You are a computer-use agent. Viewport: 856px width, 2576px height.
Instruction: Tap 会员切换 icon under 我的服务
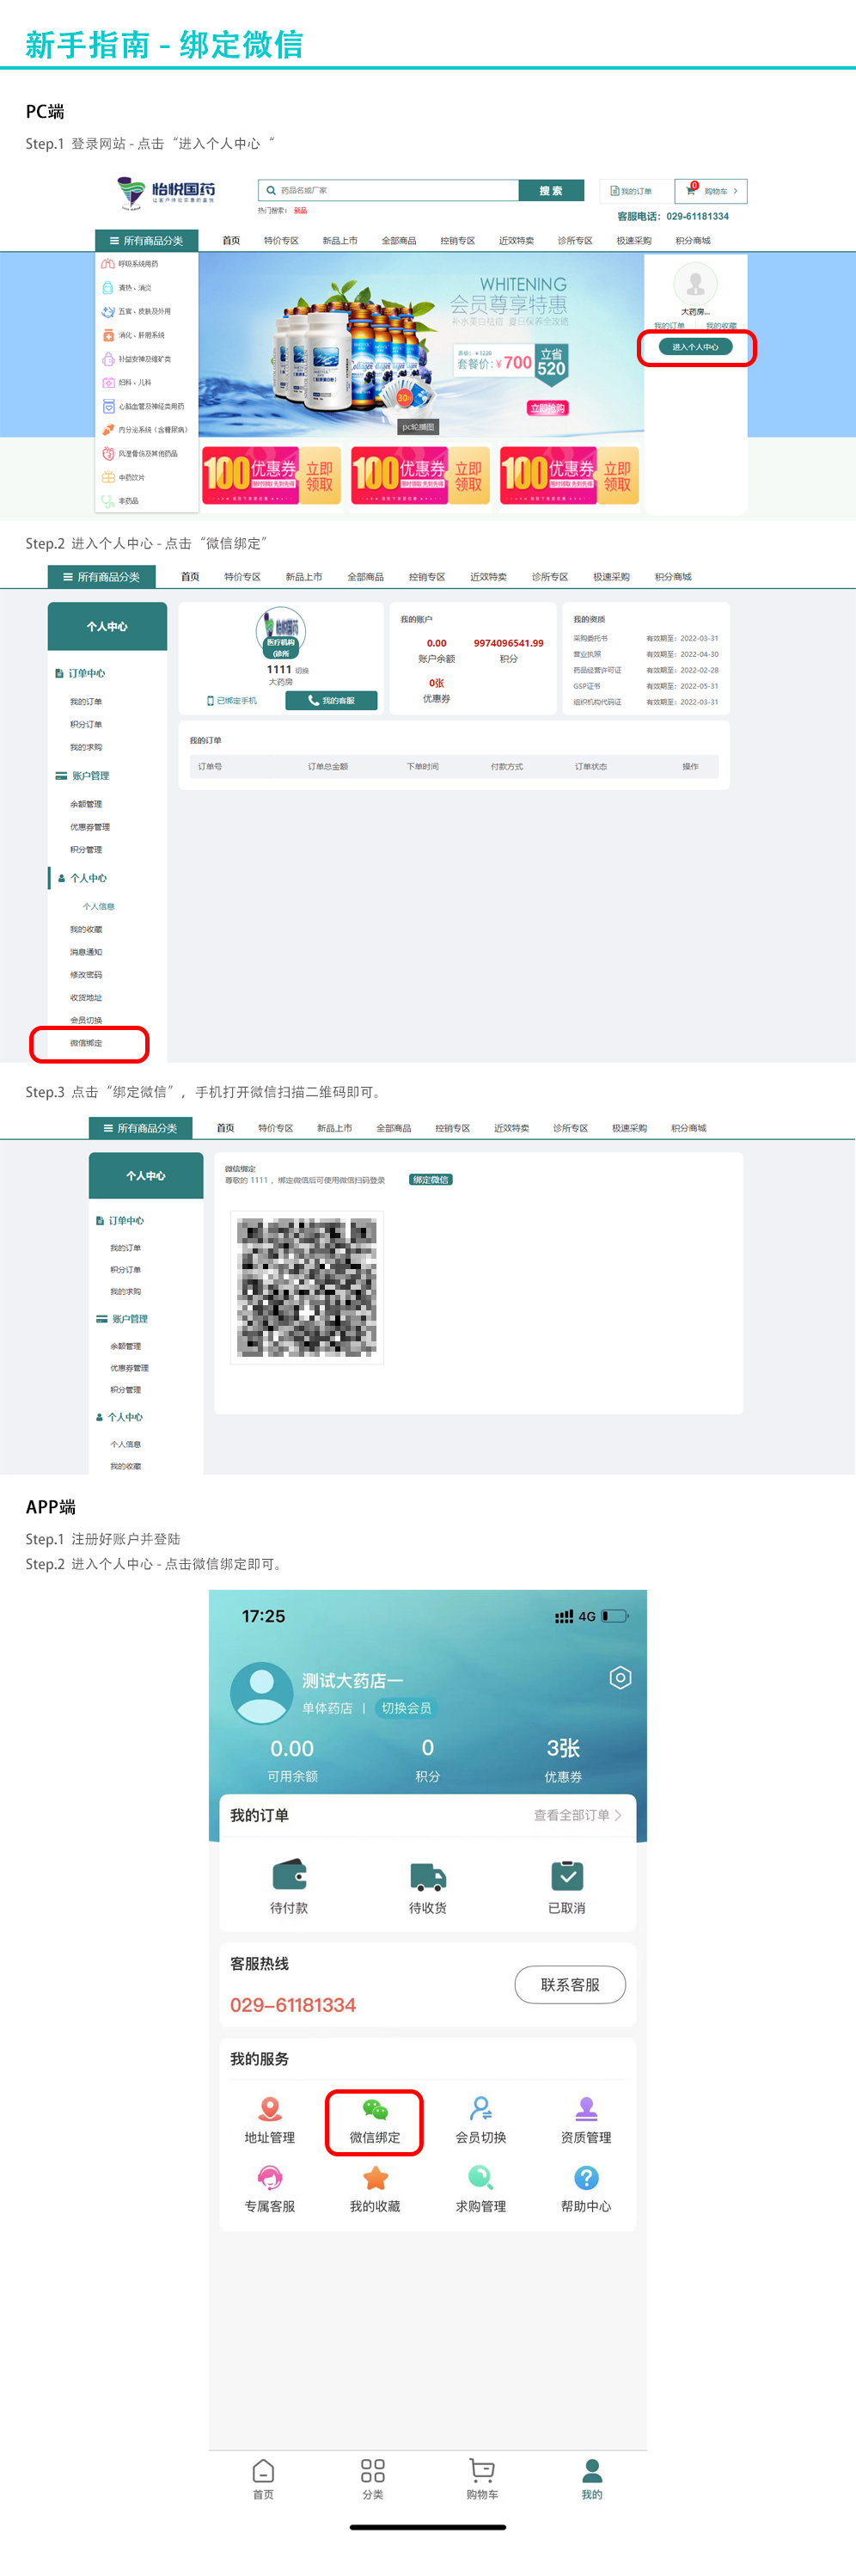(x=481, y=2108)
